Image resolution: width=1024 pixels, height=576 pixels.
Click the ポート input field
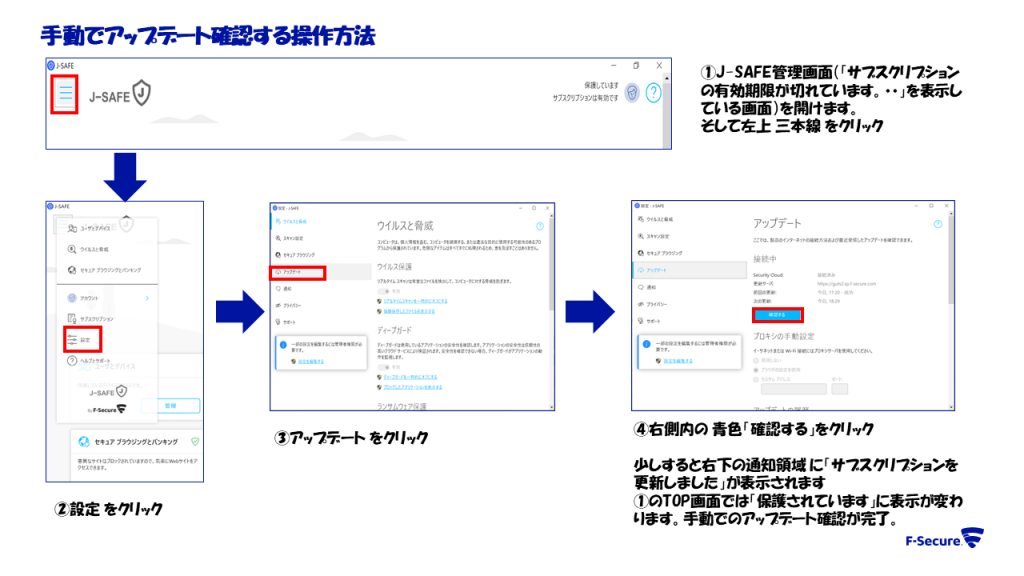click(x=839, y=389)
